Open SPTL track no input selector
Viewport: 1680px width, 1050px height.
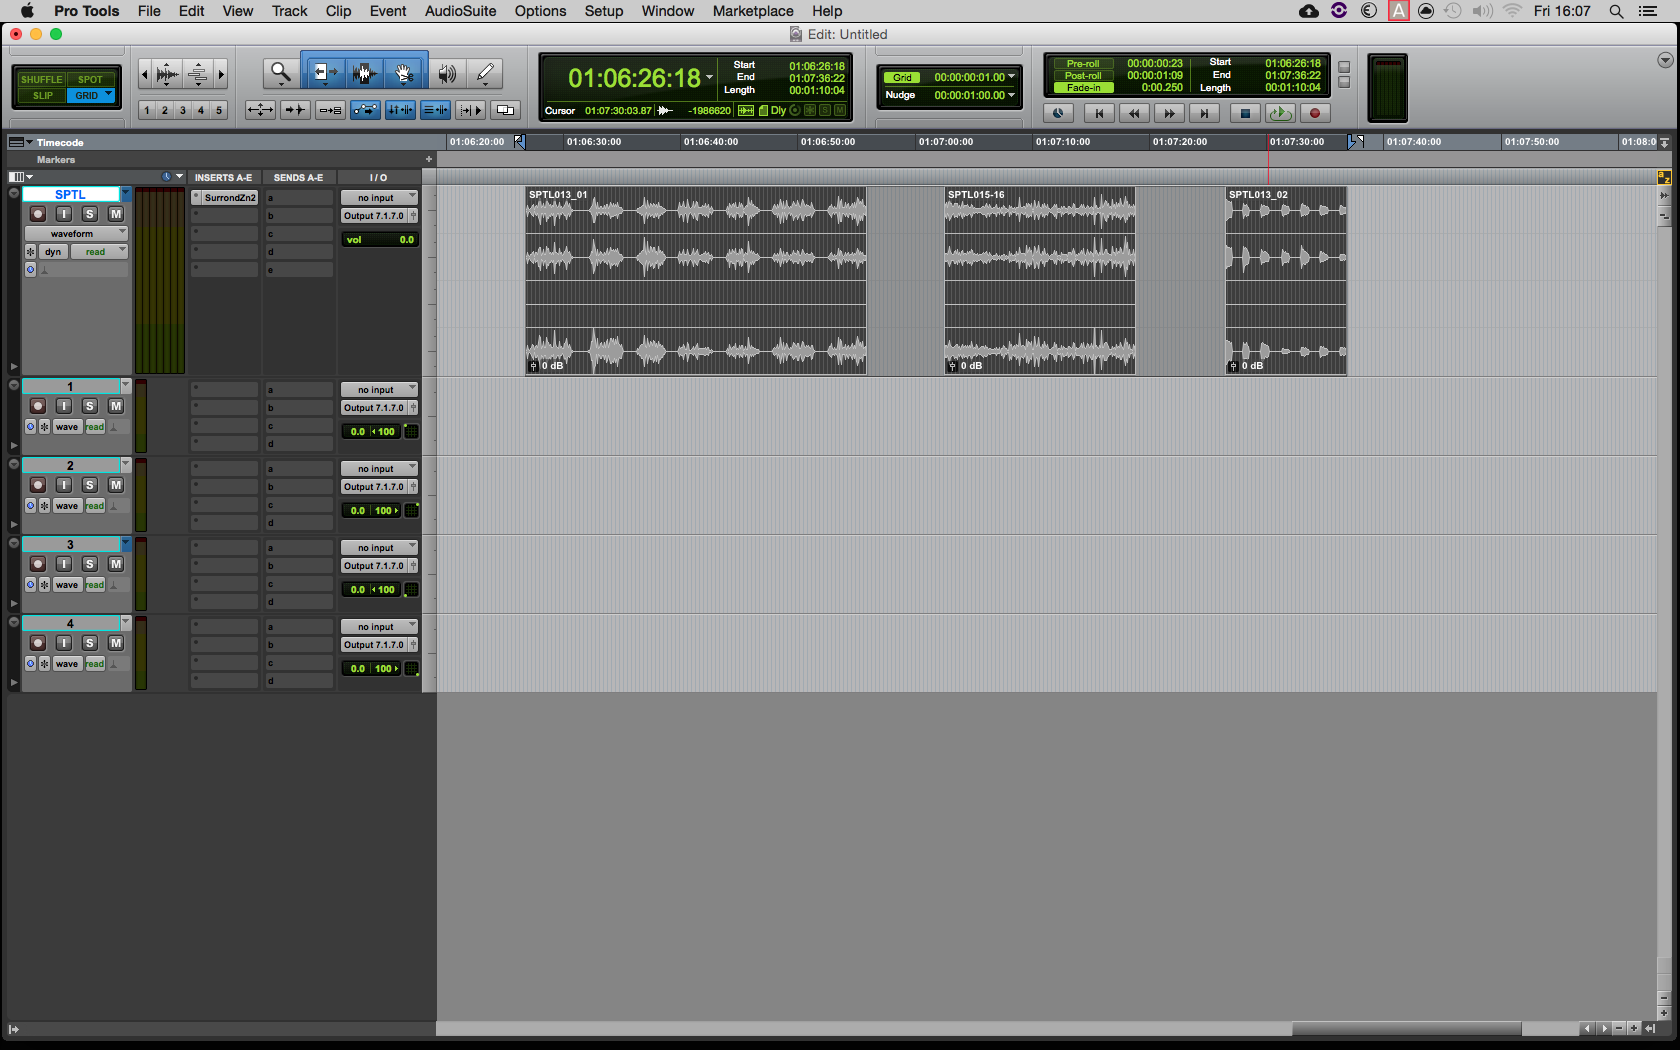[x=379, y=198]
